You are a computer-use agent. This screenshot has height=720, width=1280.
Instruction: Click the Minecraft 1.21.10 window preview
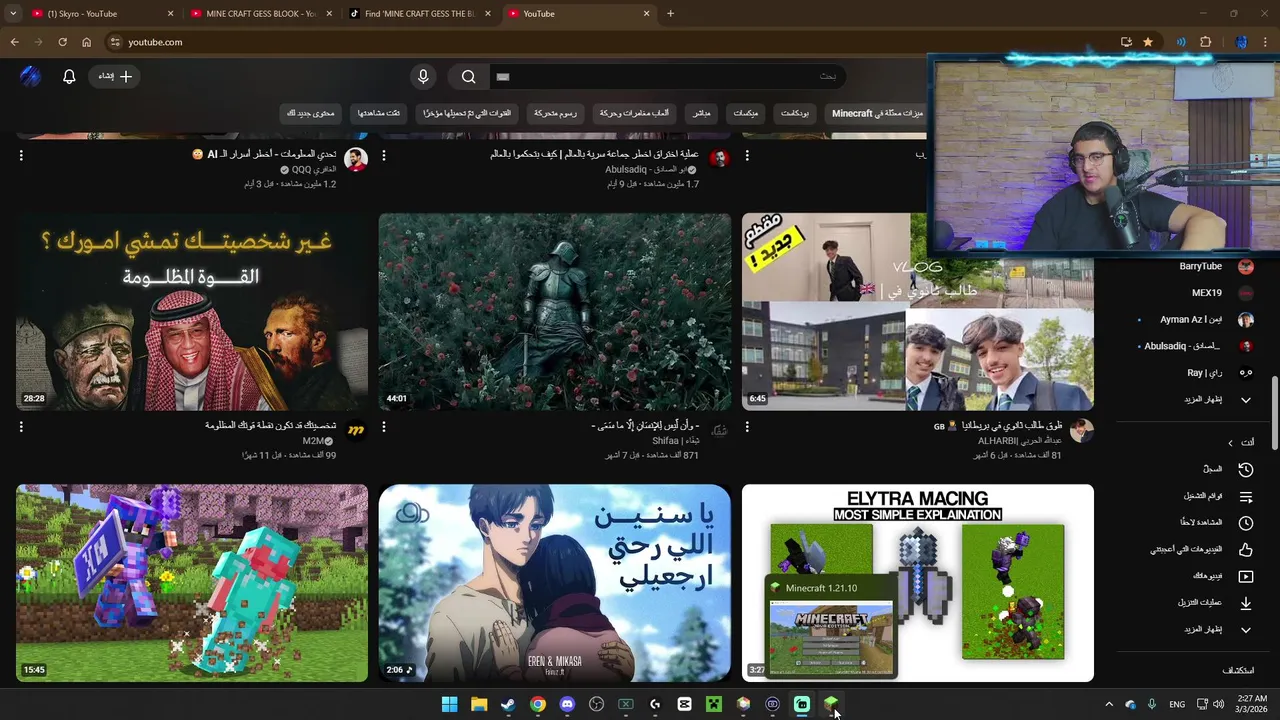click(832, 627)
